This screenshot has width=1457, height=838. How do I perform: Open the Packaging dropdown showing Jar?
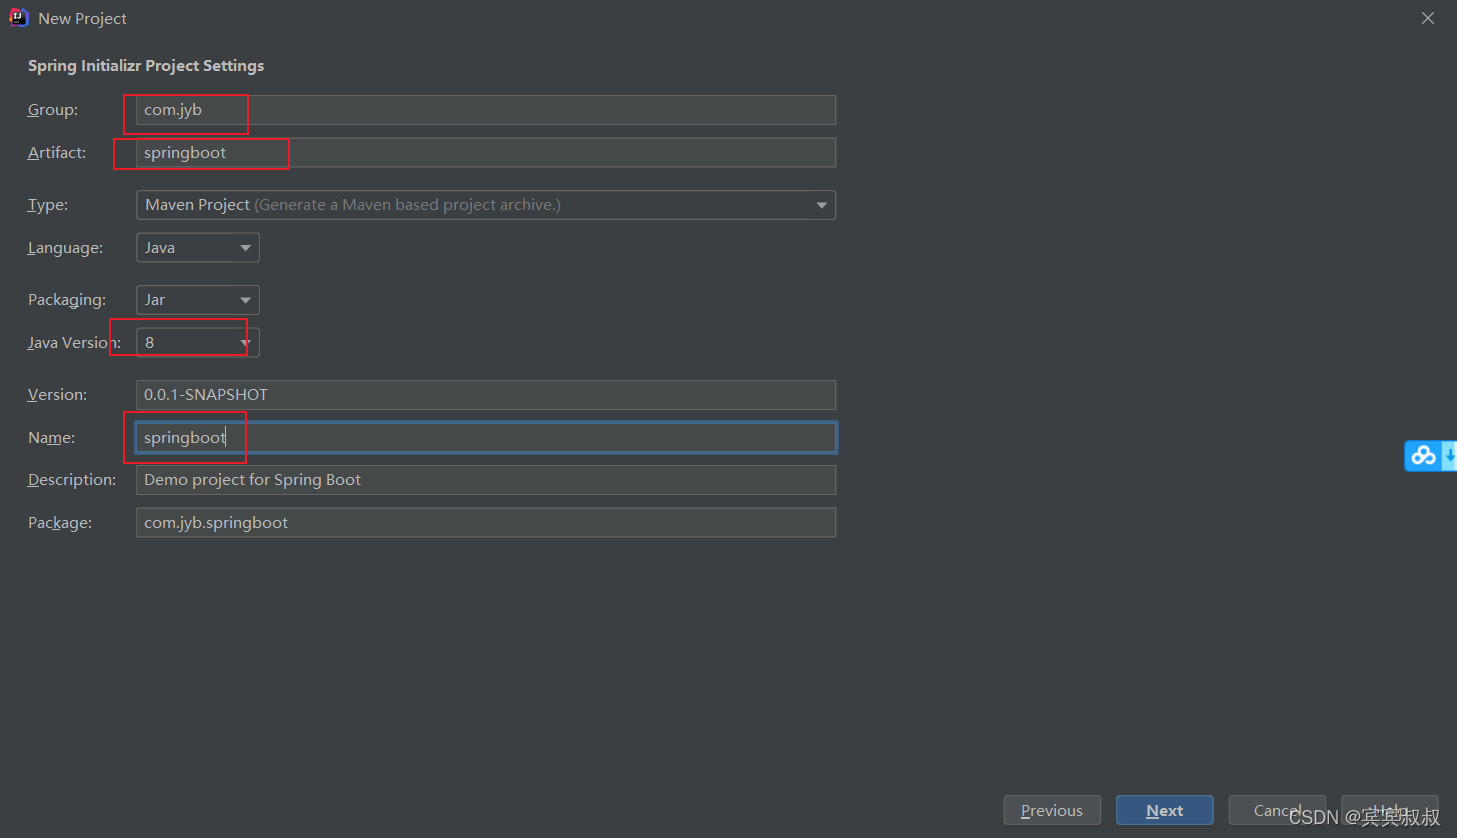(x=198, y=300)
